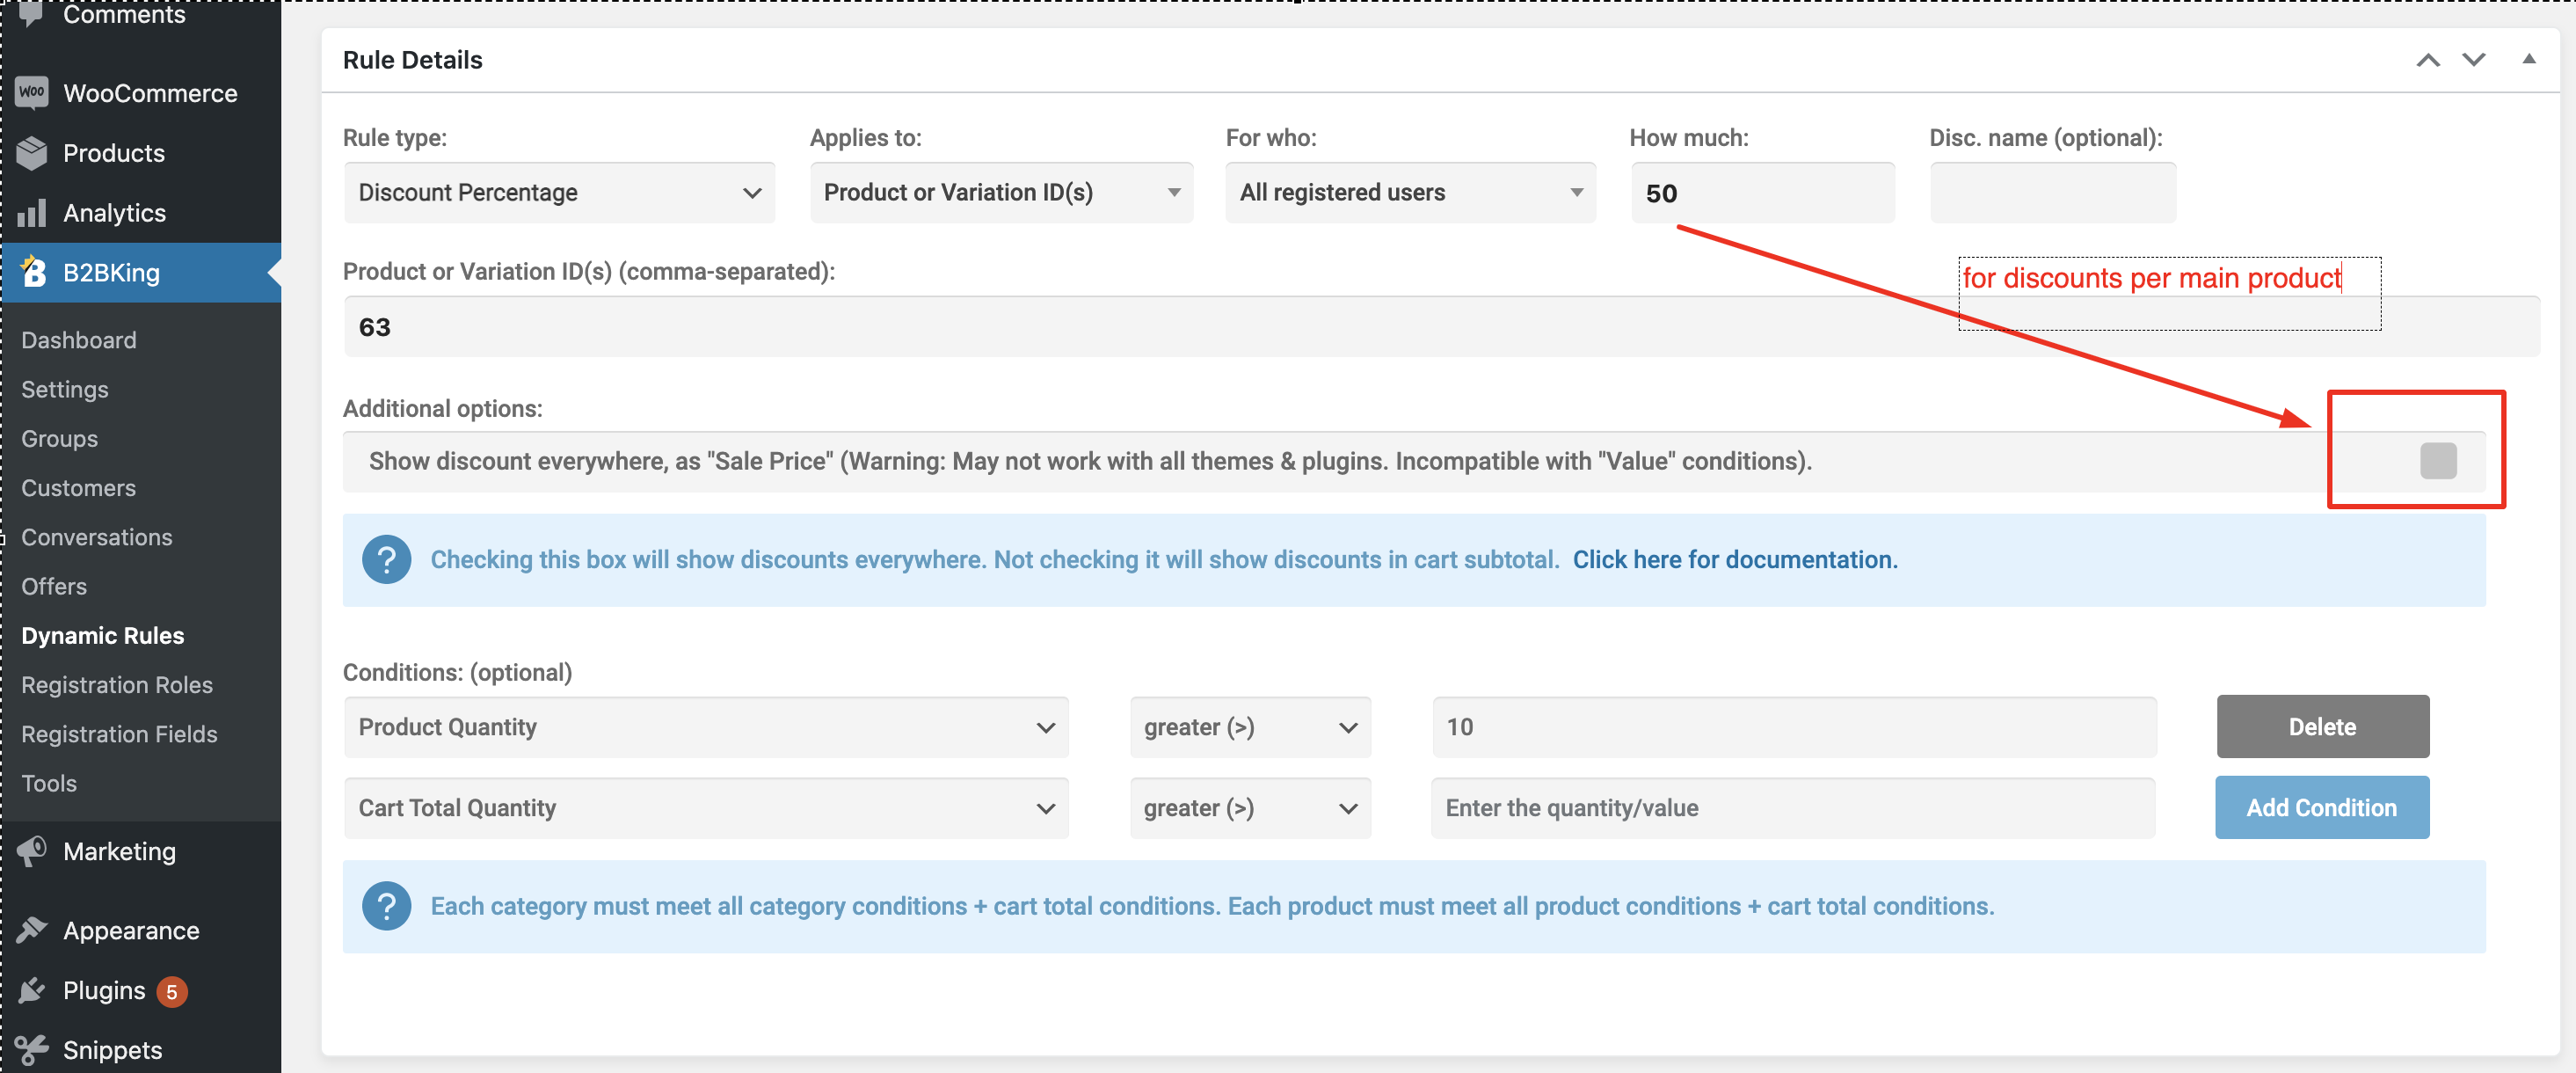The image size is (2576, 1073).
Task: Open the Rule type dropdown
Action: 560,192
